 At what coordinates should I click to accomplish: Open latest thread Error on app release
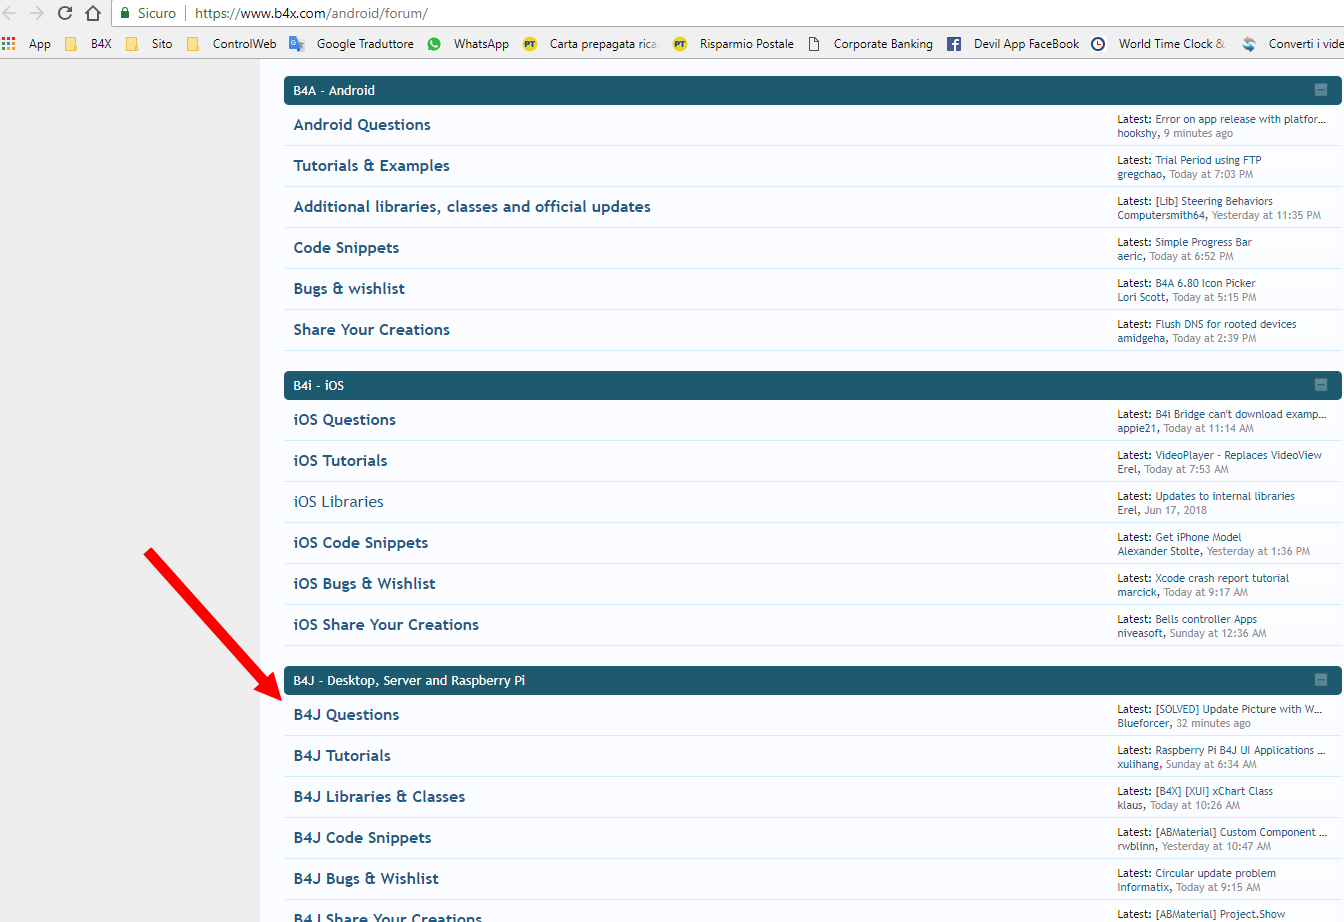pyautogui.click(x=1240, y=119)
